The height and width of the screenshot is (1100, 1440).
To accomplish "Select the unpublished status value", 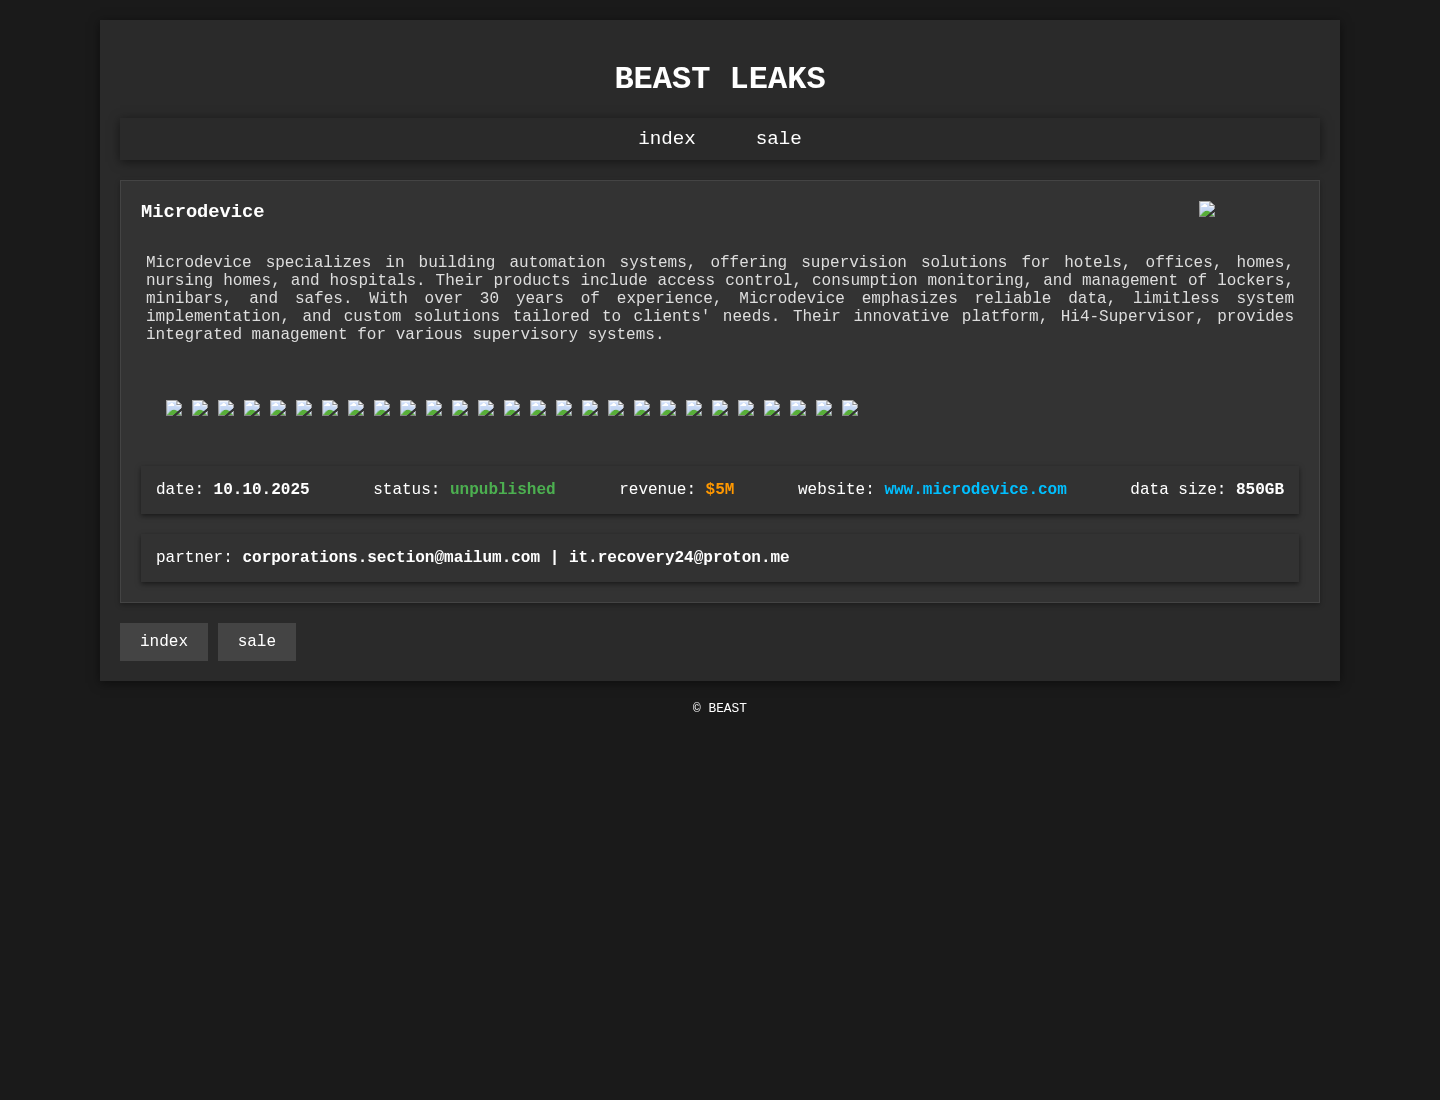I will pos(502,490).
